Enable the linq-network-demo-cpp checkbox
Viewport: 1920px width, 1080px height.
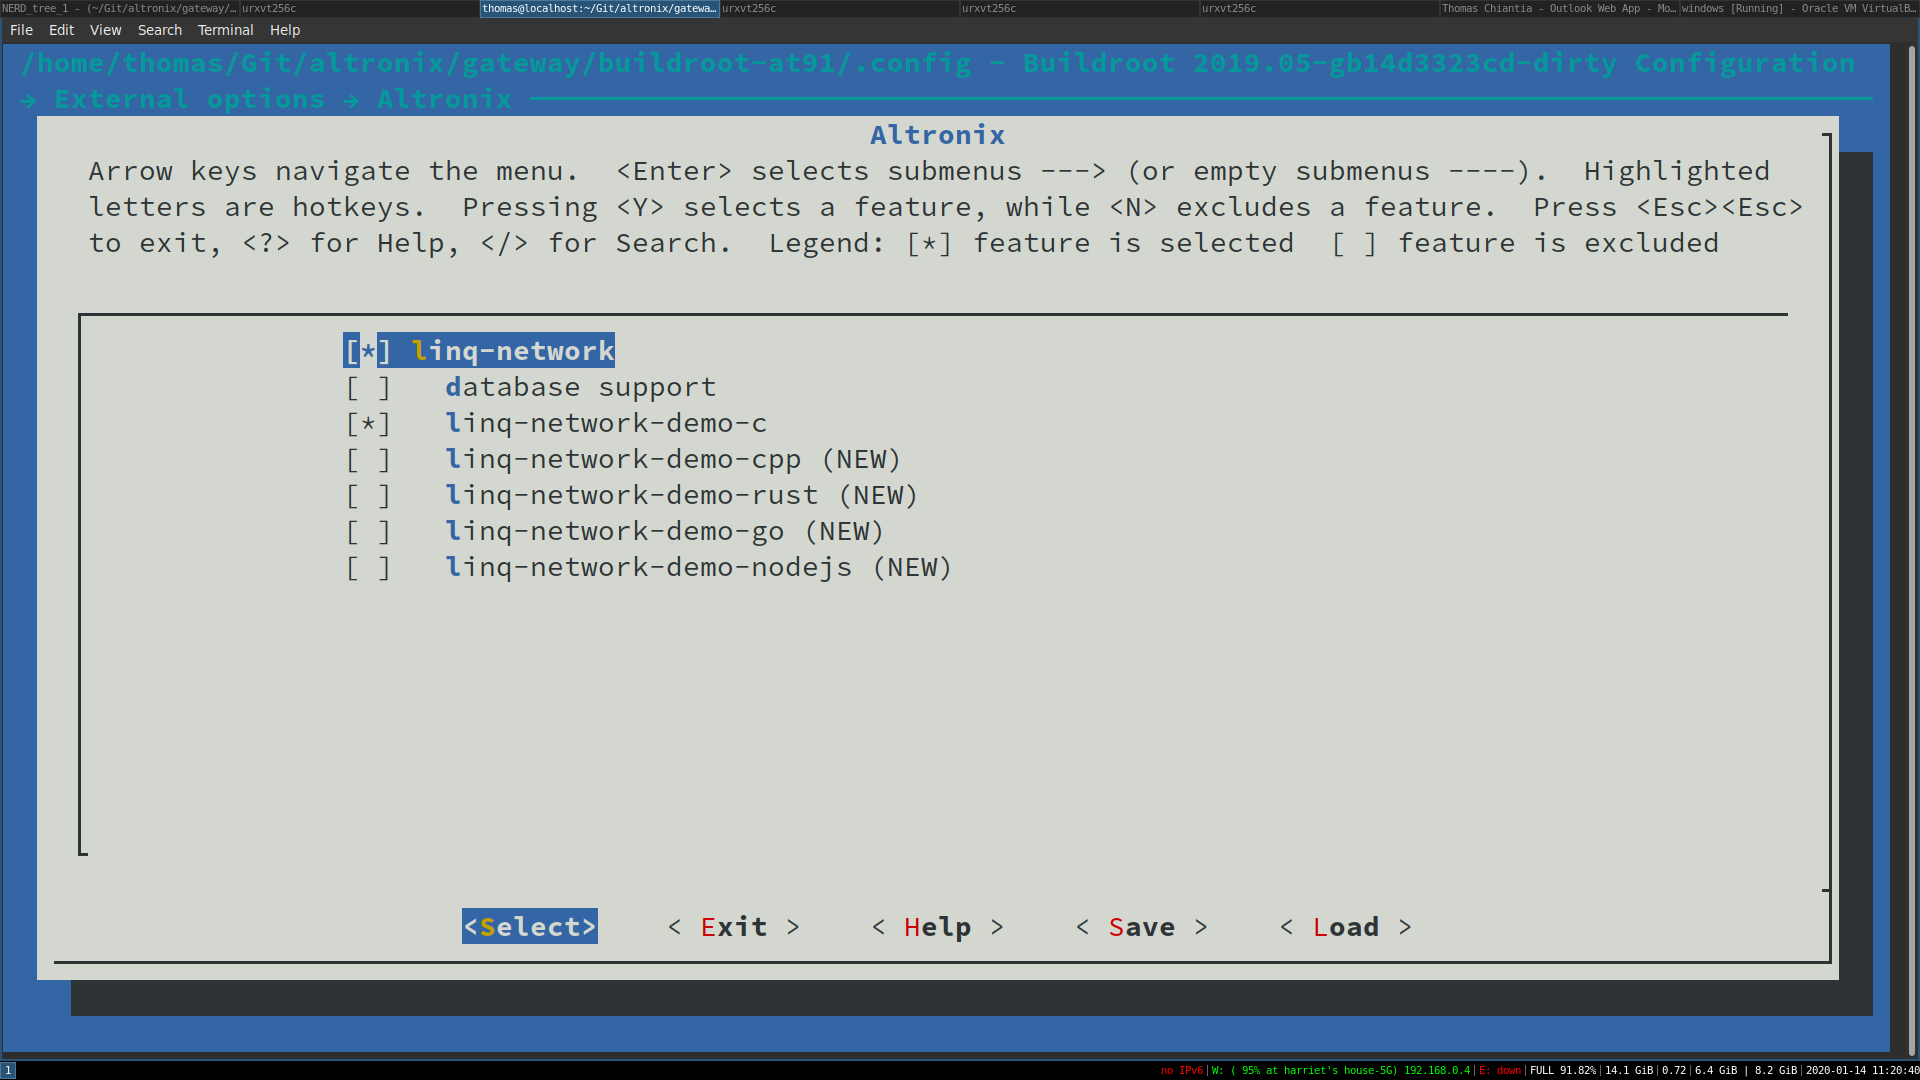tap(368, 459)
